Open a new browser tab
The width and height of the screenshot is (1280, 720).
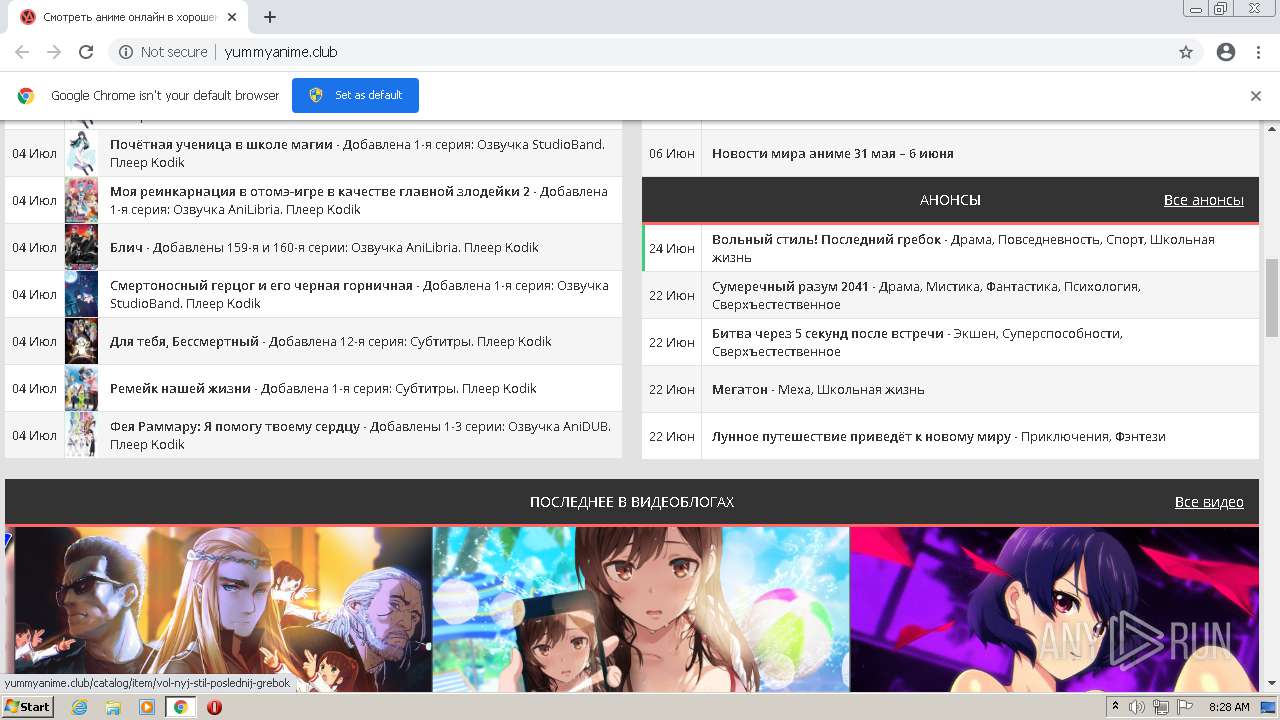coord(270,17)
